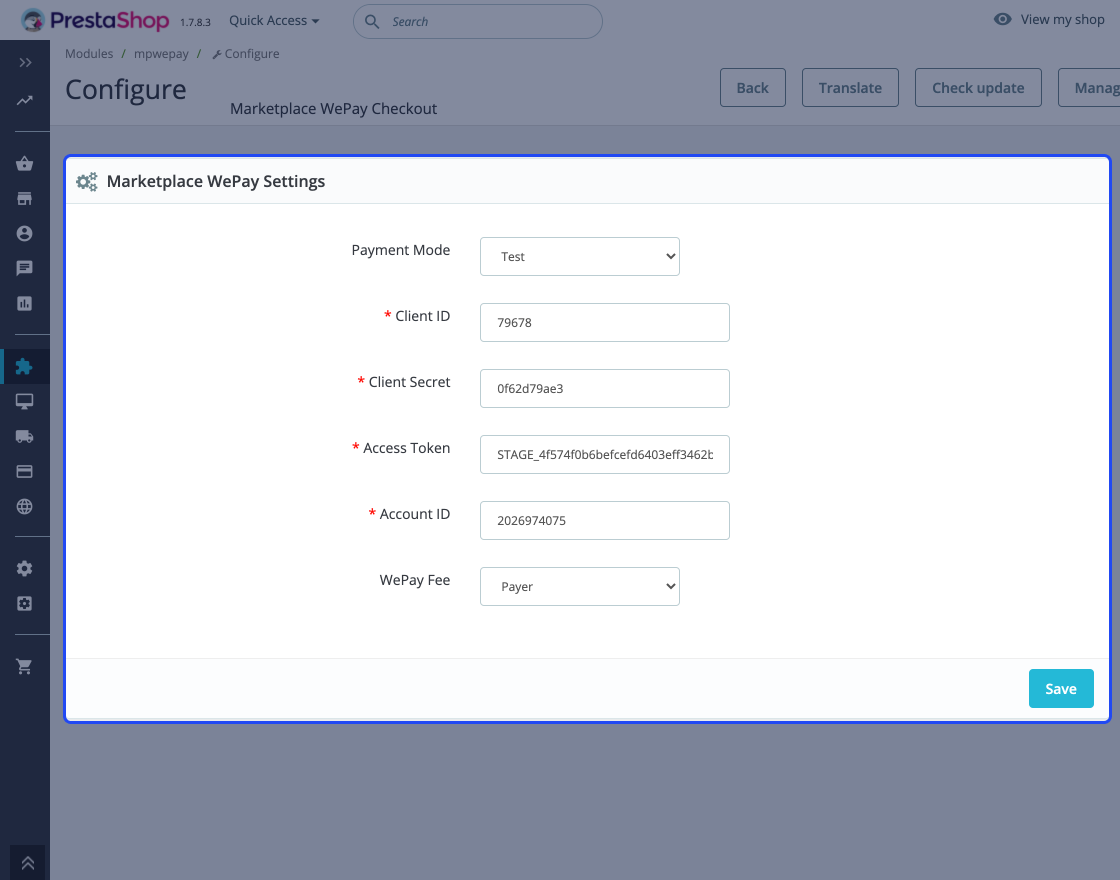Open Catalog store icon in sidebar

click(x=24, y=199)
